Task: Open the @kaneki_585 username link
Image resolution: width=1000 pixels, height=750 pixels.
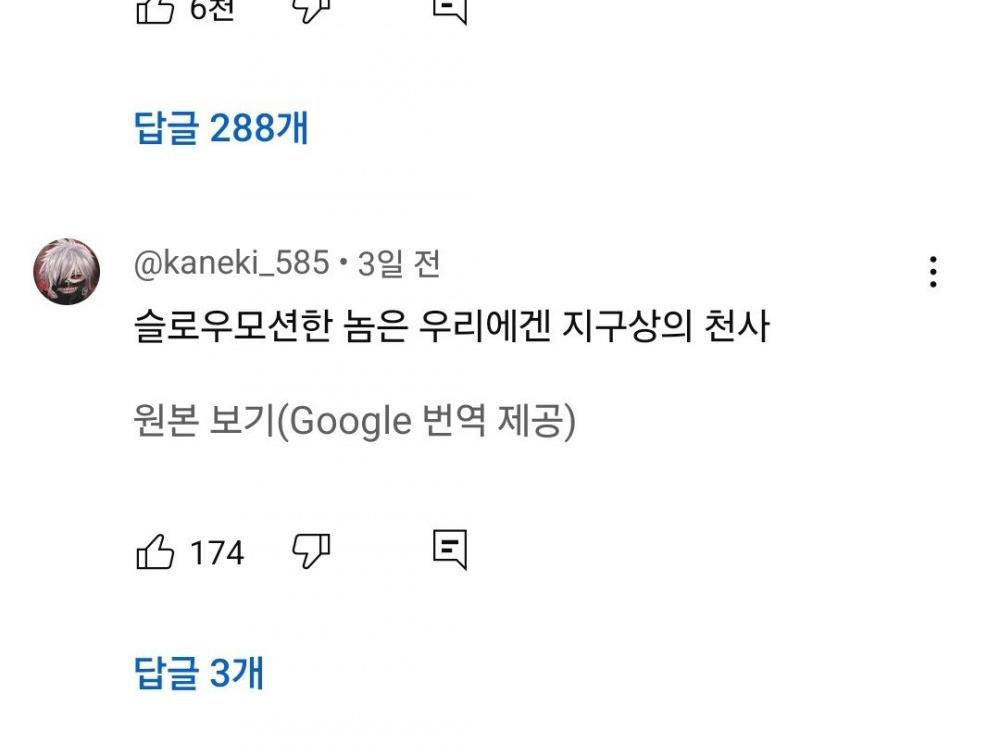Action: tap(231, 264)
